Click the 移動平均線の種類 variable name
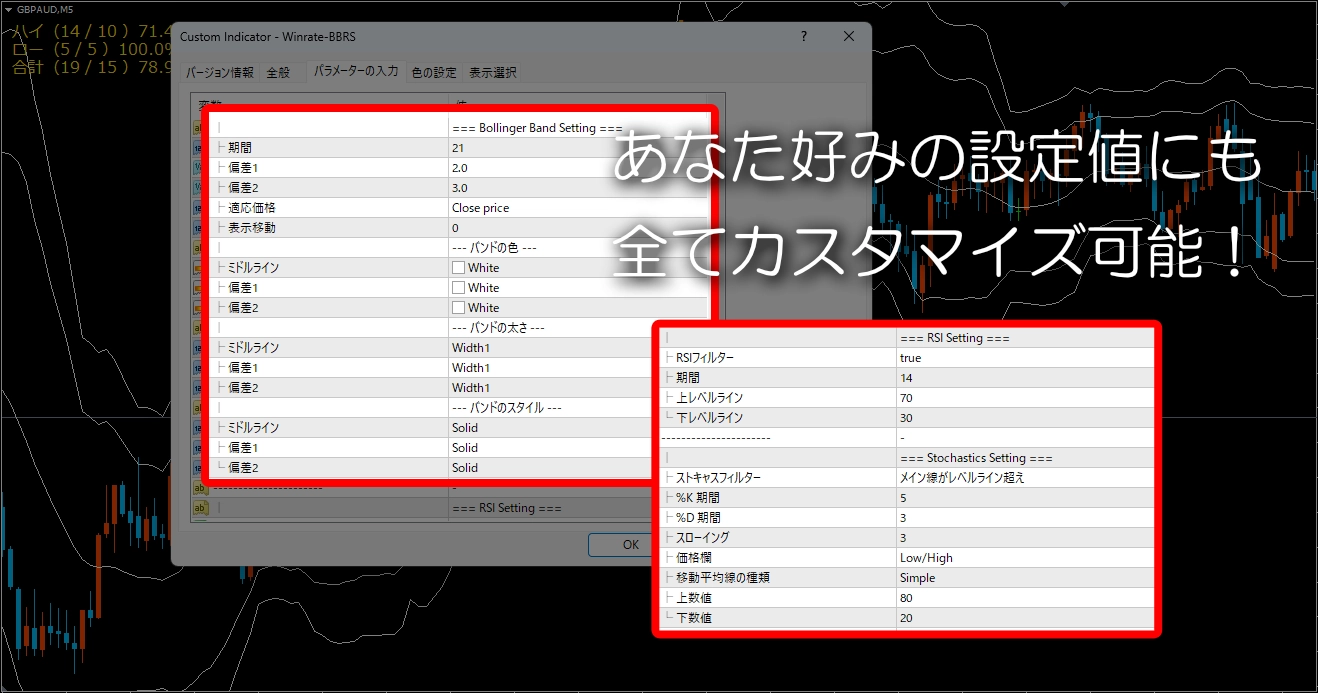This screenshot has width=1318, height=693. 722,578
